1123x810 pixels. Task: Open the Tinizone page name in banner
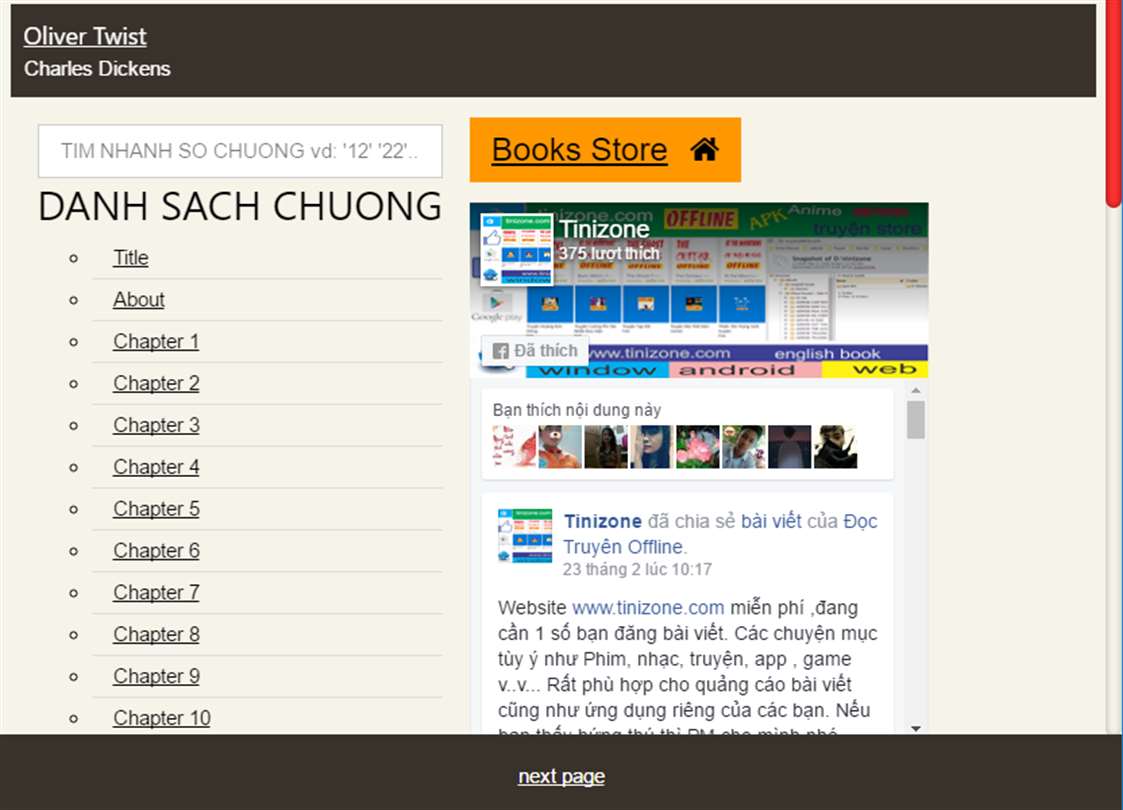604,229
